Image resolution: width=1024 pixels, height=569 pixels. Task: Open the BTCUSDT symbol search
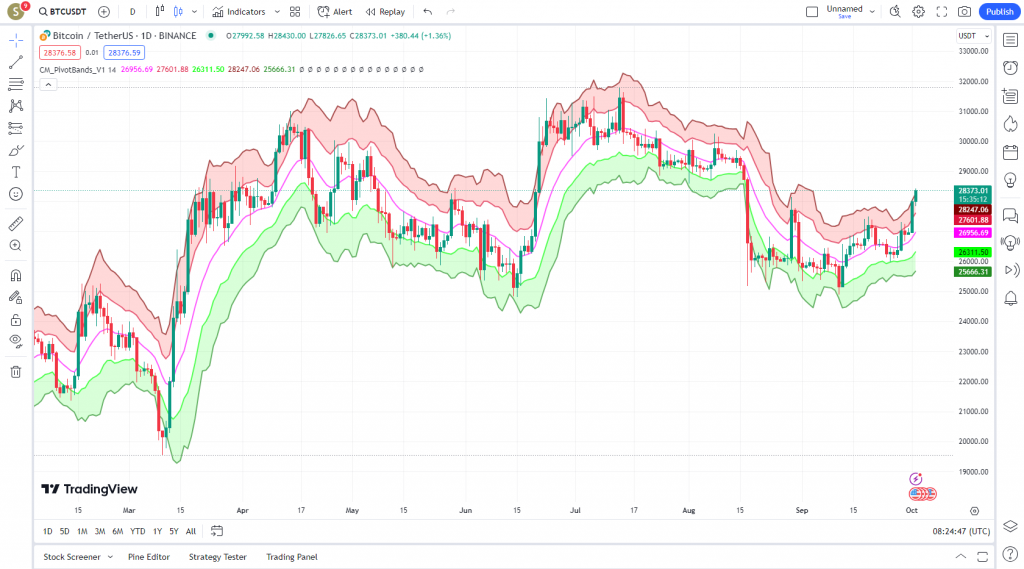[62, 12]
